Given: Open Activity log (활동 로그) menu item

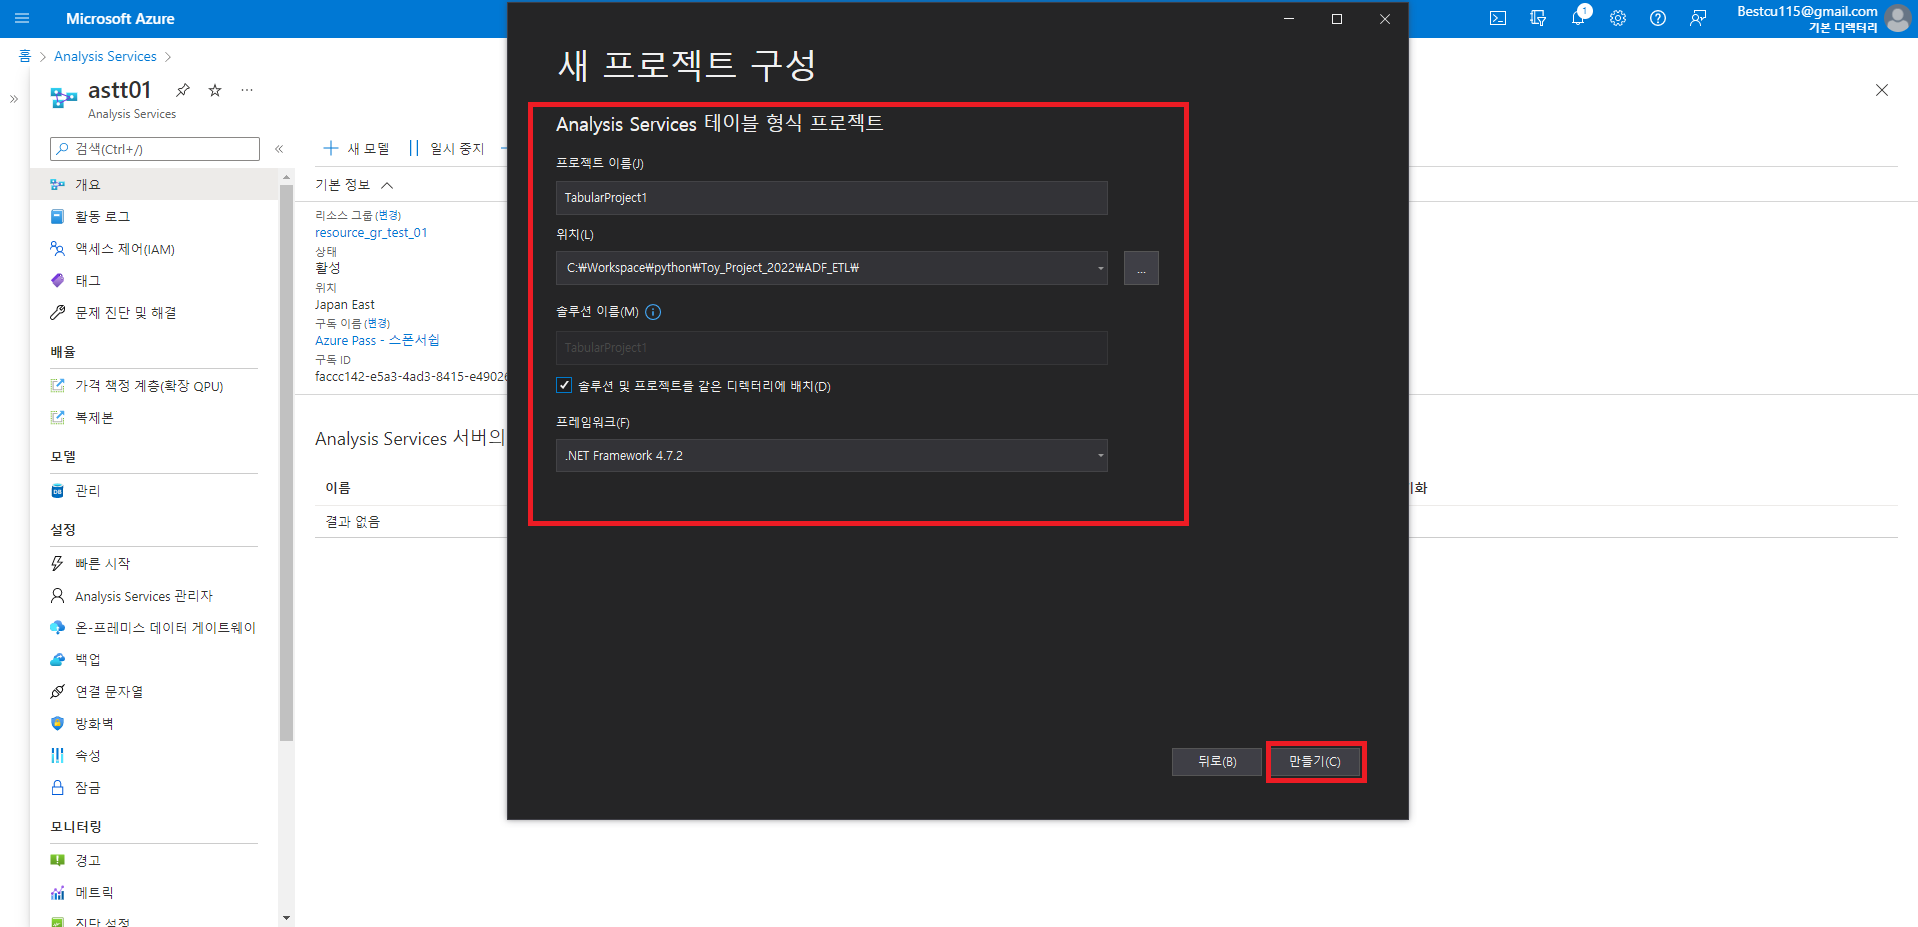Looking at the screenshot, I should pyautogui.click(x=154, y=216).
